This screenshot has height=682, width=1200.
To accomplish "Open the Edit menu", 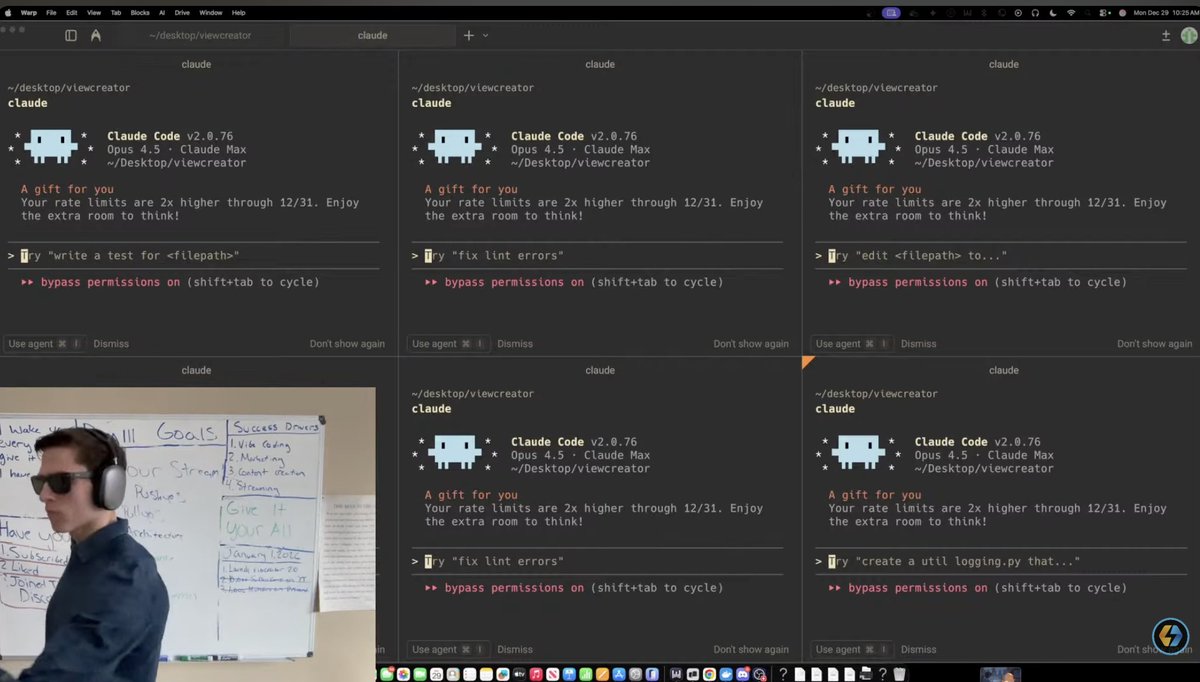I will 72,12.
